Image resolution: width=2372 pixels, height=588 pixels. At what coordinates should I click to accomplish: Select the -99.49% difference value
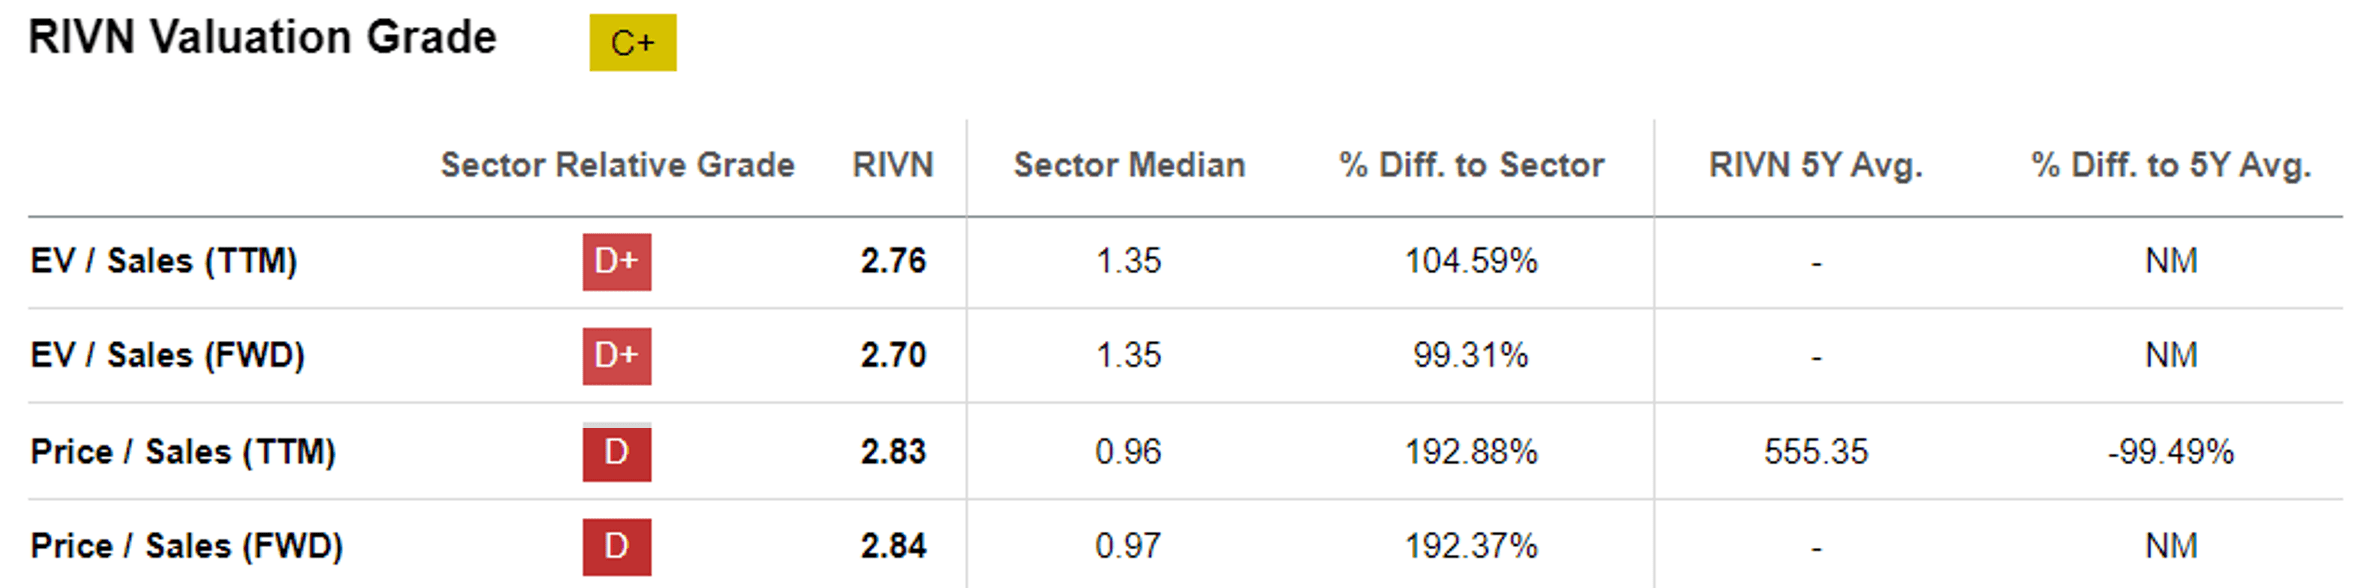point(2170,452)
